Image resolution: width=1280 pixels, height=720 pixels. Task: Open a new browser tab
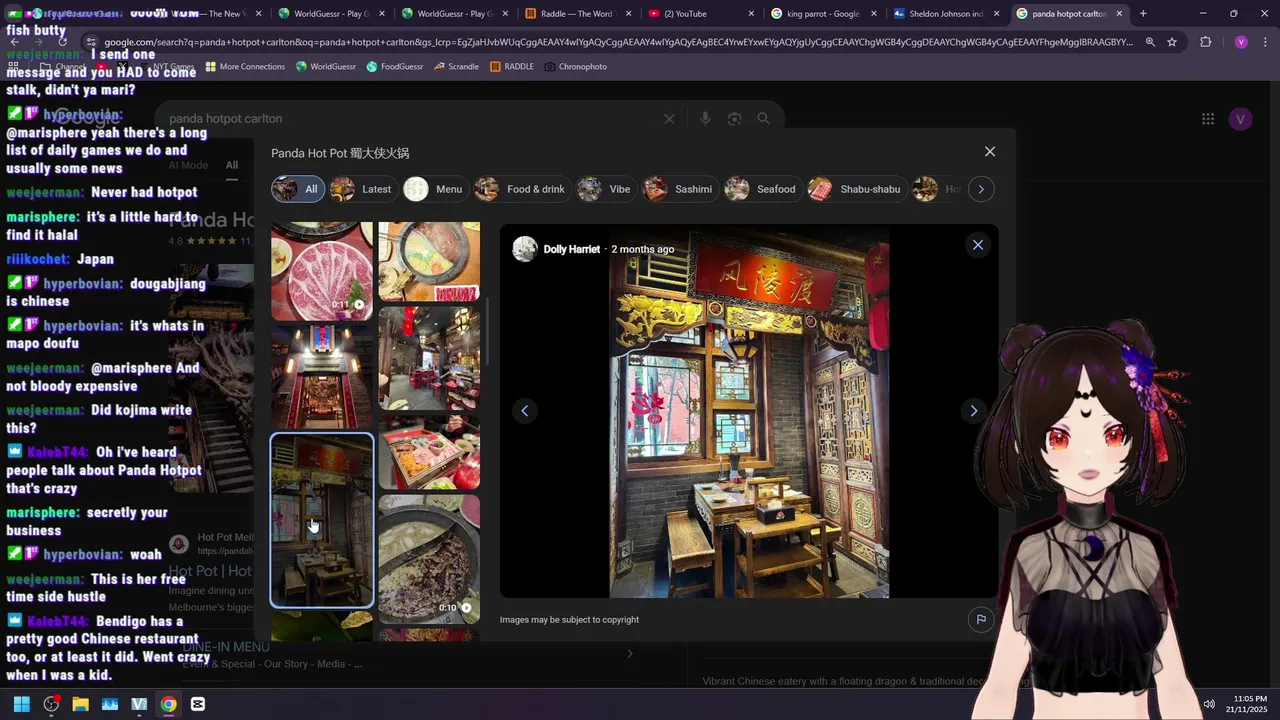(1143, 14)
